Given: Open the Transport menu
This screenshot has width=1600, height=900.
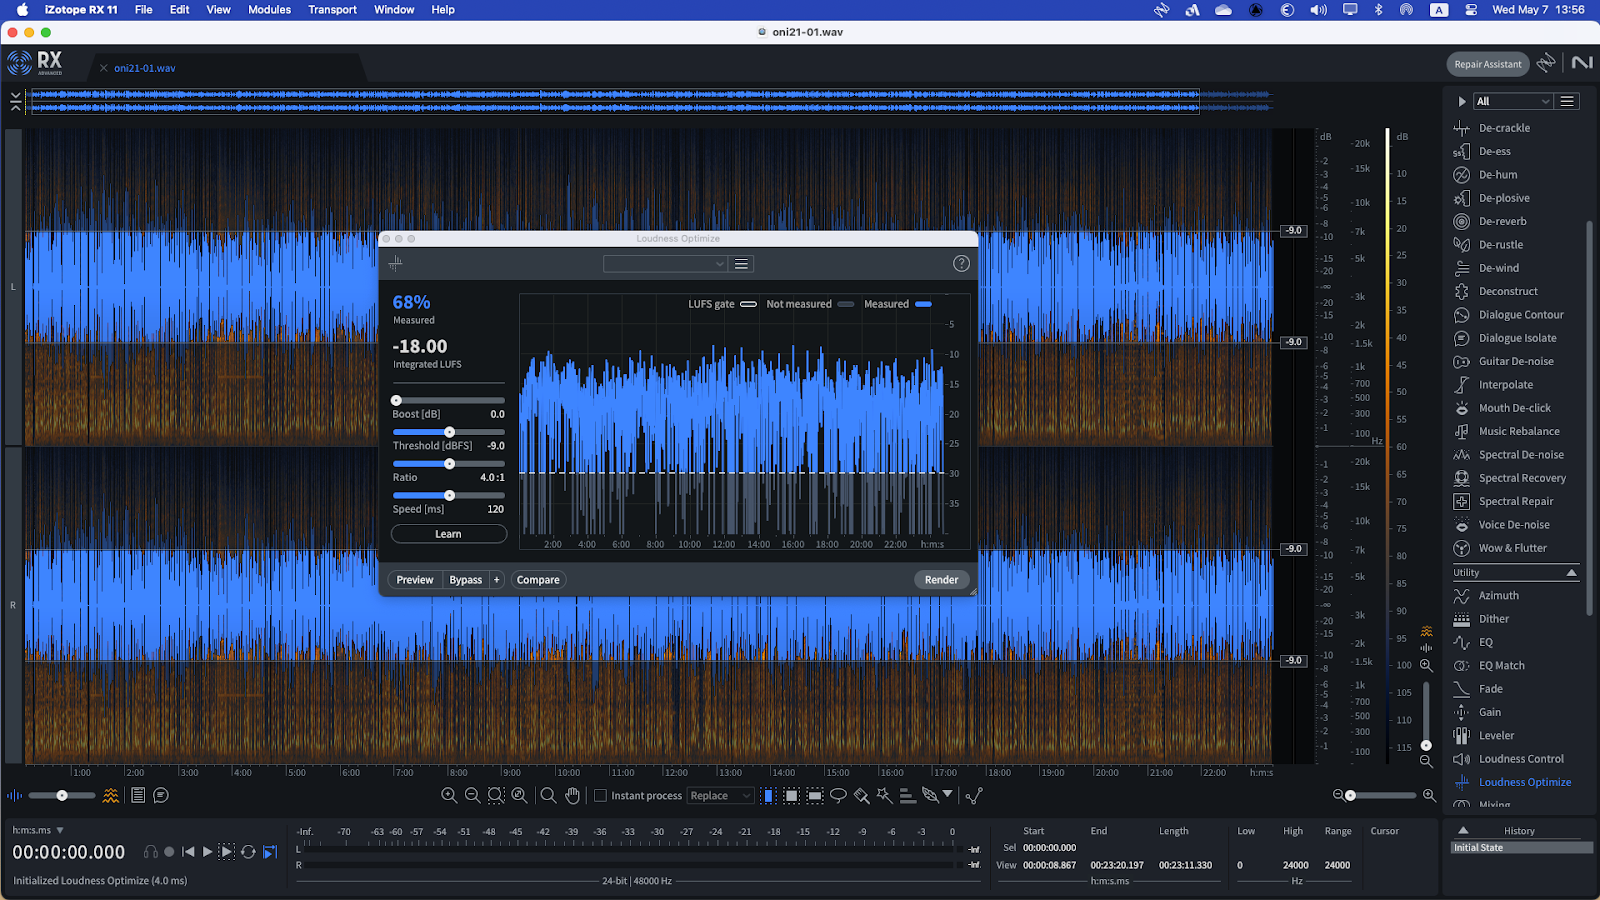Looking at the screenshot, I should pyautogui.click(x=332, y=10).
